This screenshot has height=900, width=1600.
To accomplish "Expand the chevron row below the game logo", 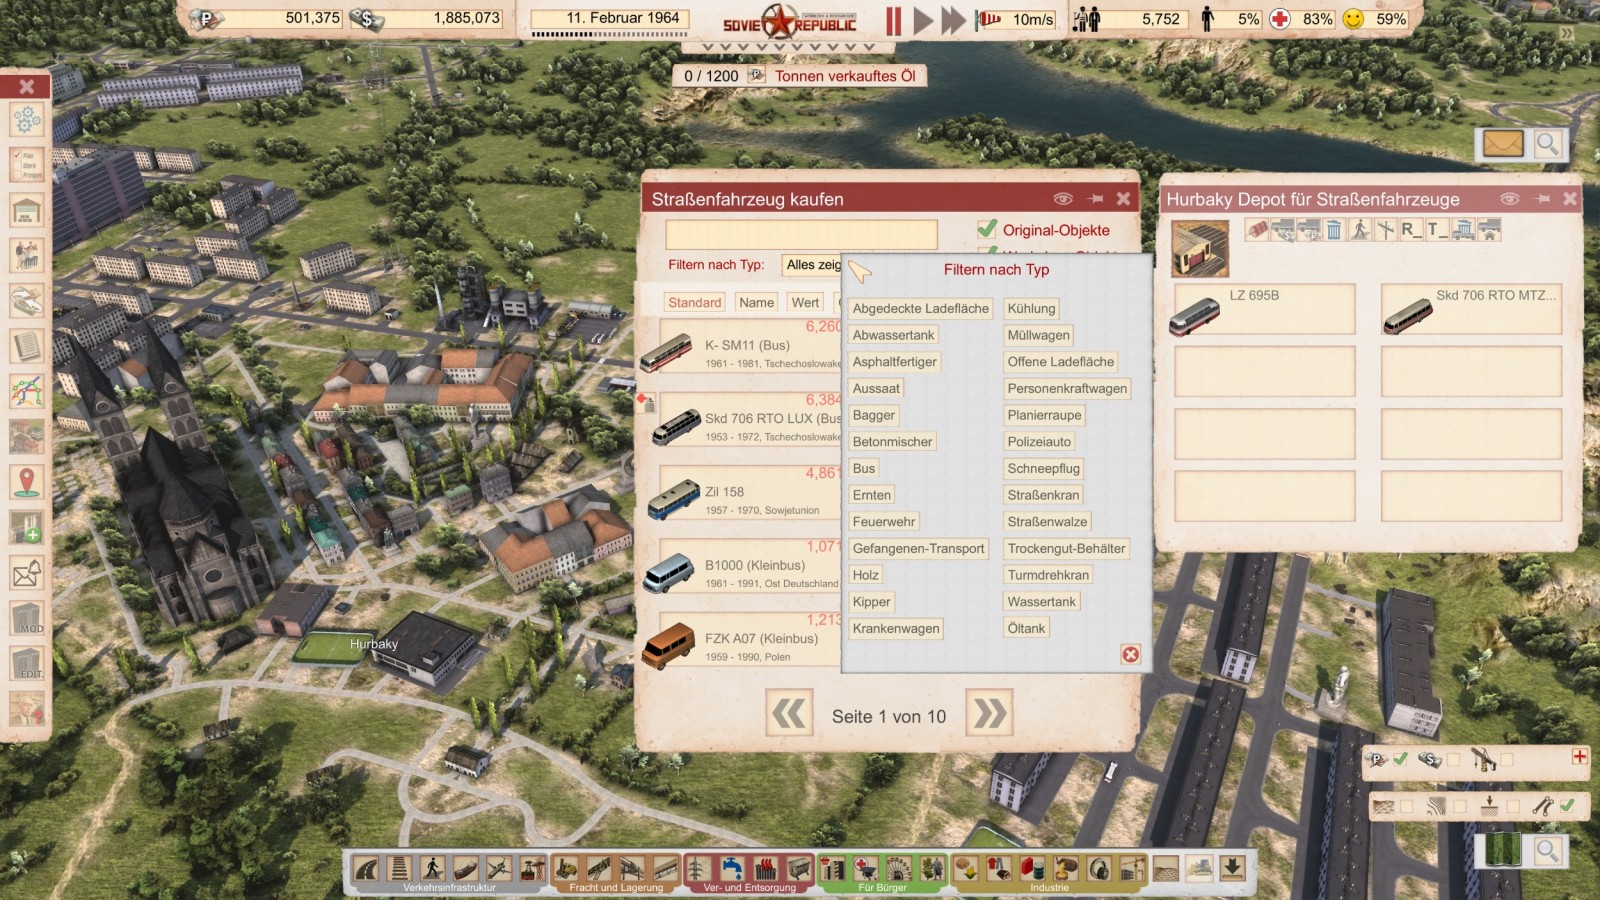I will pyautogui.click(x=789, y=47).
